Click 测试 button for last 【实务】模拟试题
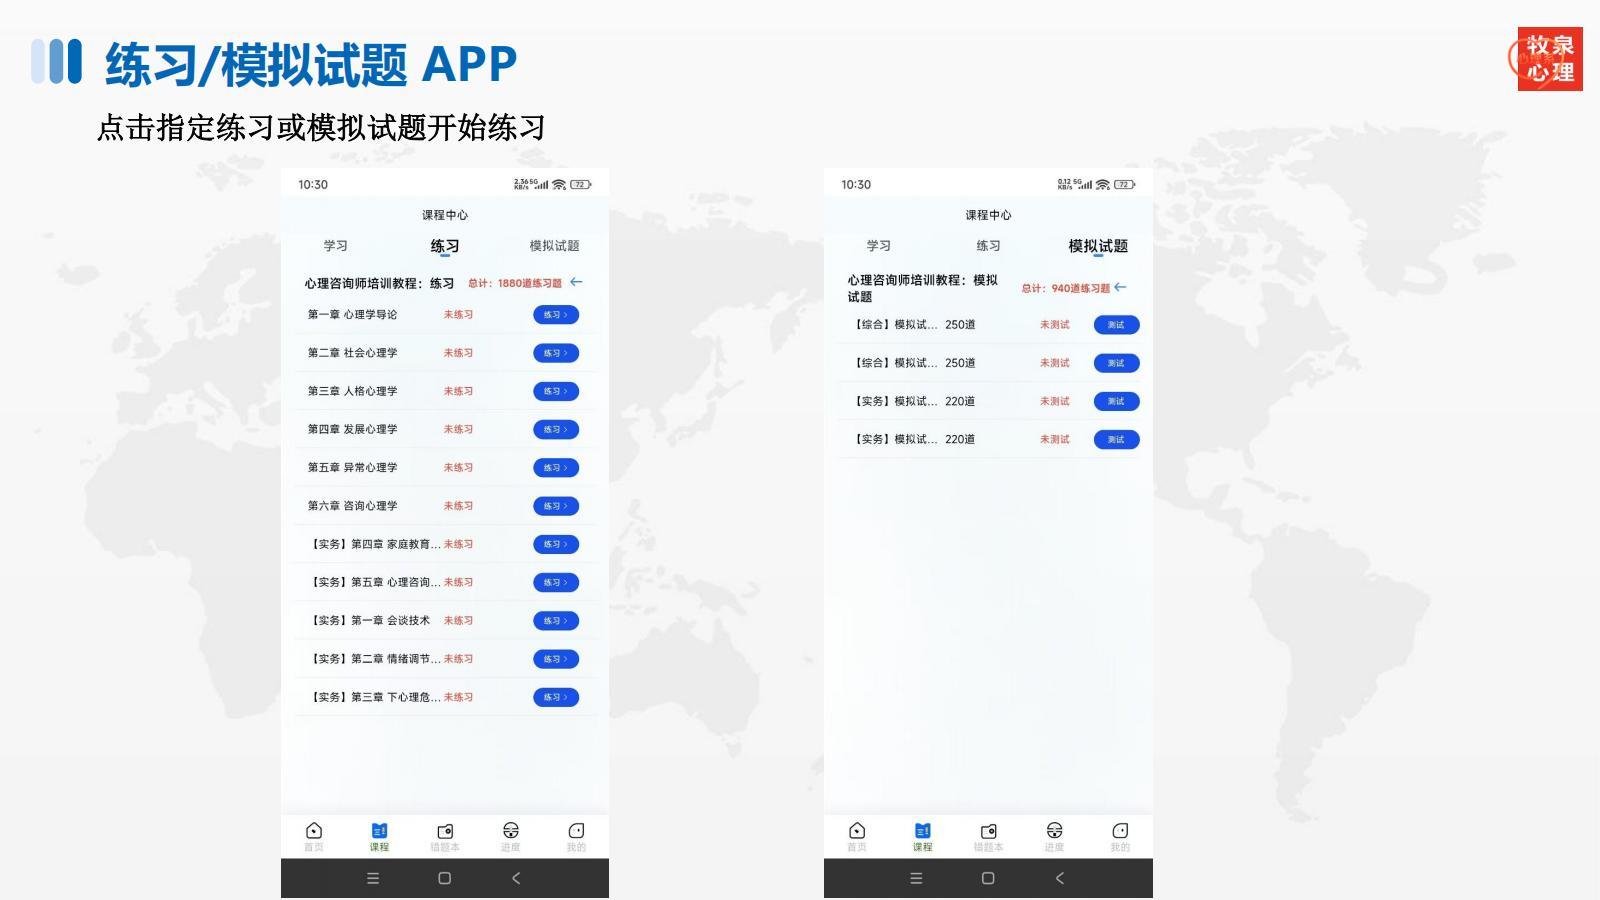 click(x=1116, y=440)
